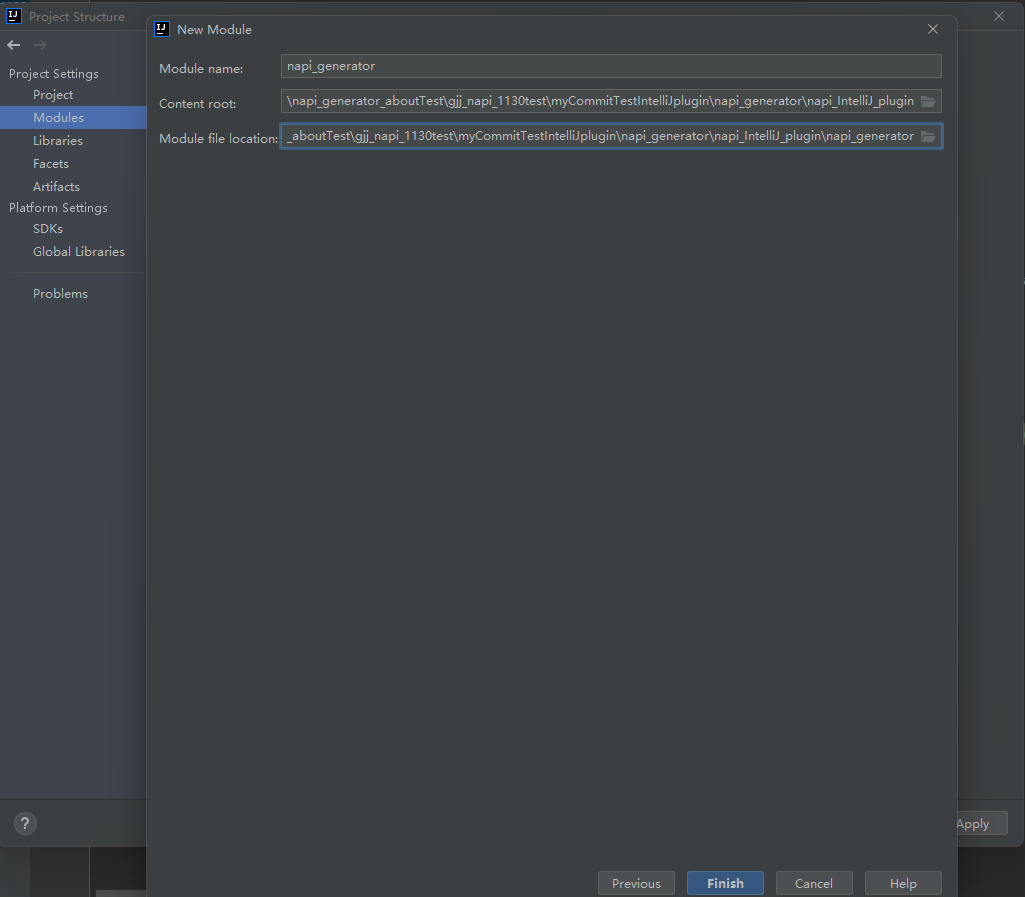The width and height of the screenshot is (1025, 897).
Task: Go back with the Previous button
Action: coord(636,883)
